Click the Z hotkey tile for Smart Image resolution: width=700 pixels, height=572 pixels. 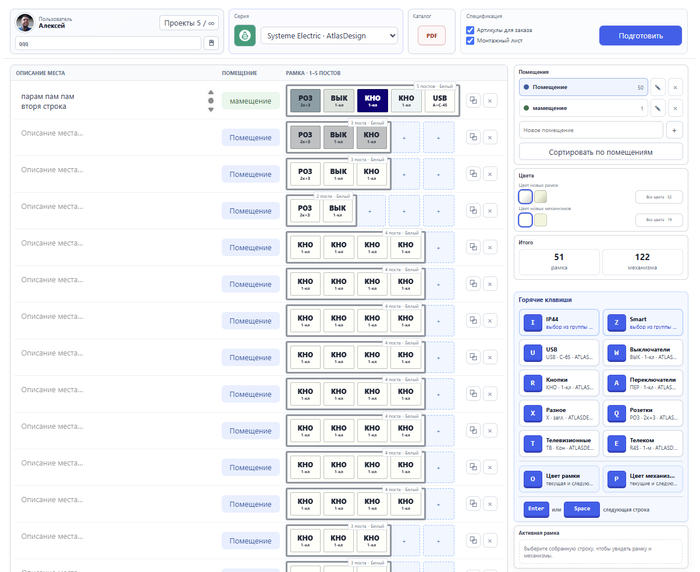643,322
